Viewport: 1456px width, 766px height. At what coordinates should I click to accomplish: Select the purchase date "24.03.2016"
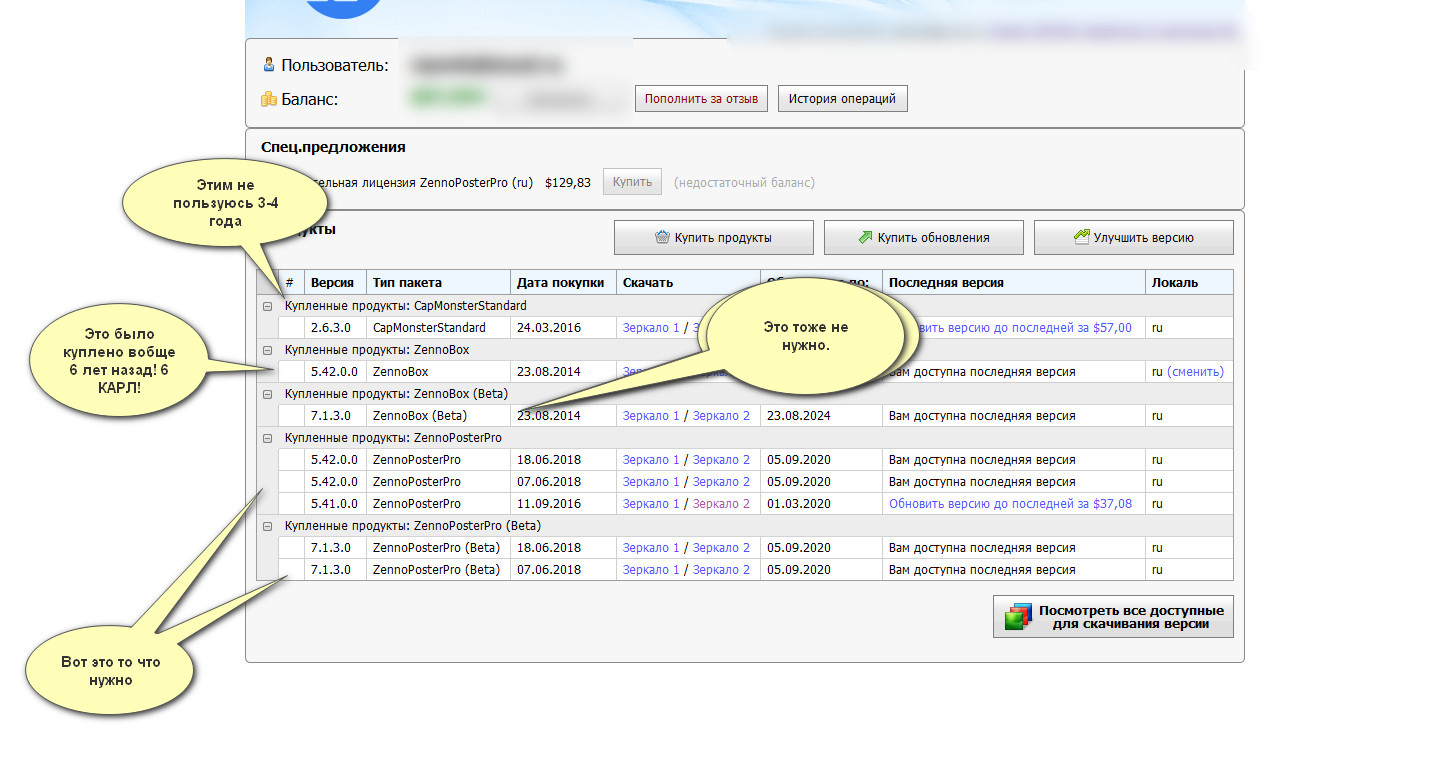(x=548, y=328)
